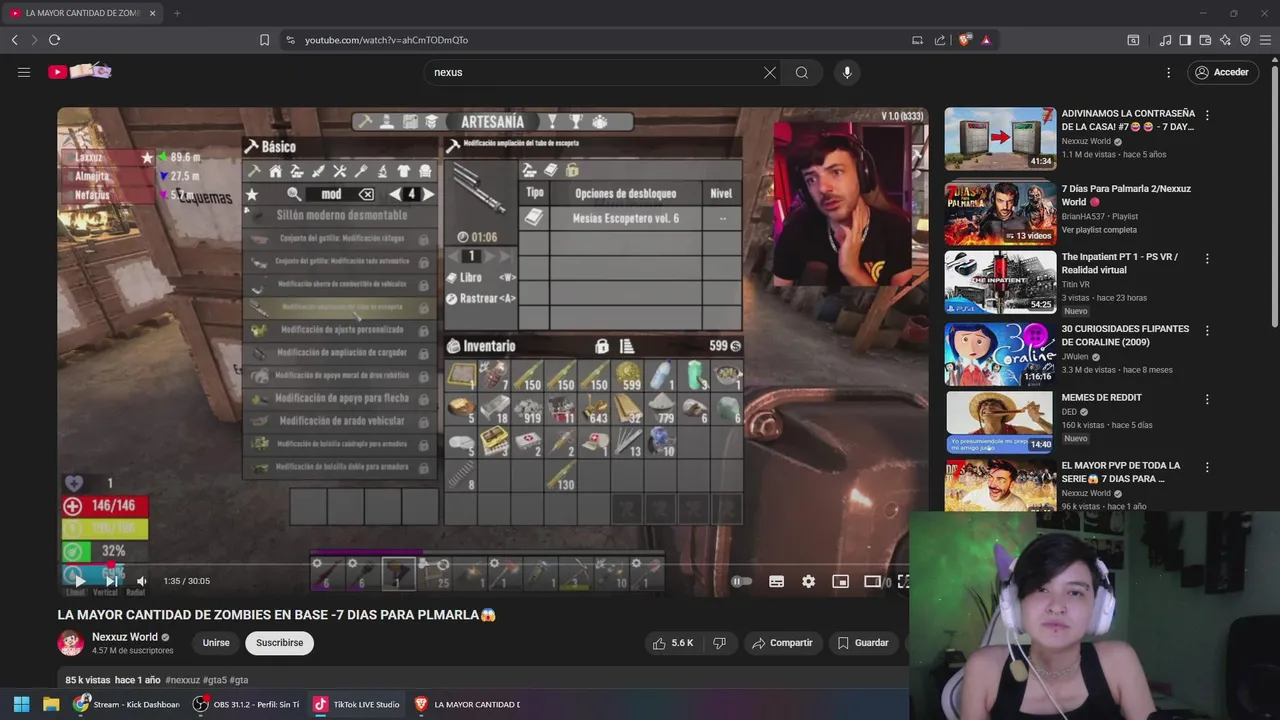
Task: Go to YouTube home via logo
Action: (x=79, y=71)
